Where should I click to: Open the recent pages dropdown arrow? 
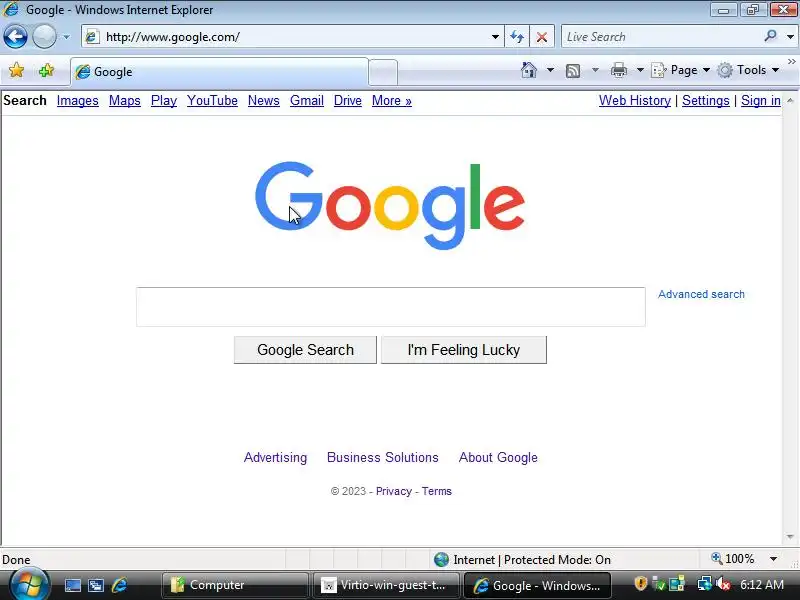click(66, 37)
